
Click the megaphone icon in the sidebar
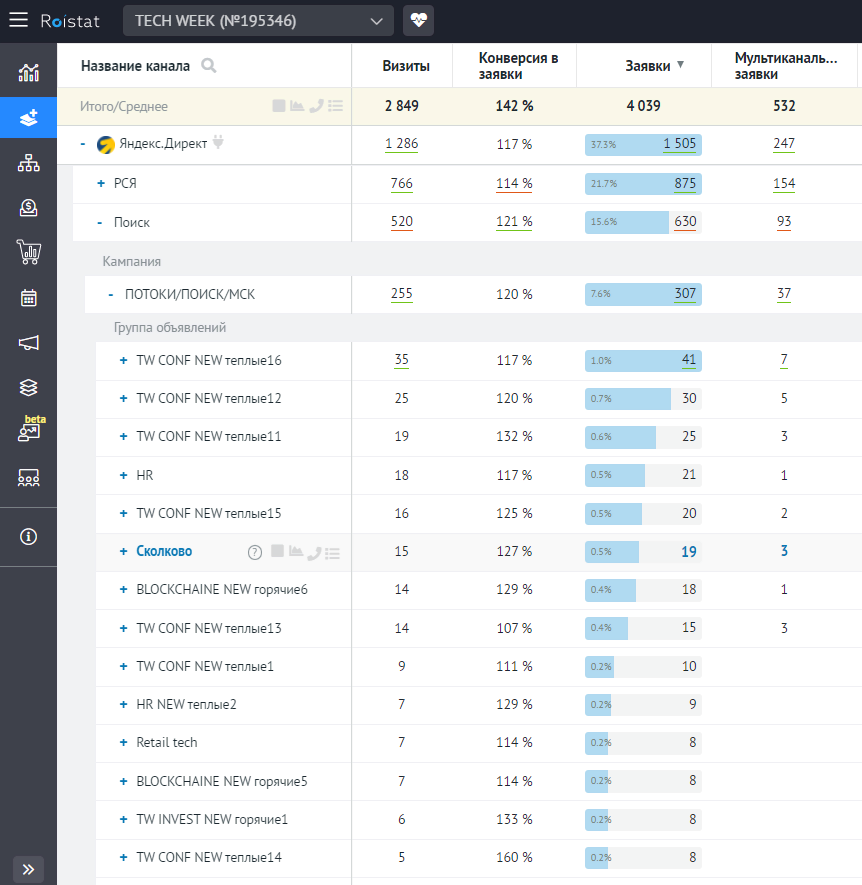point(29,343)
